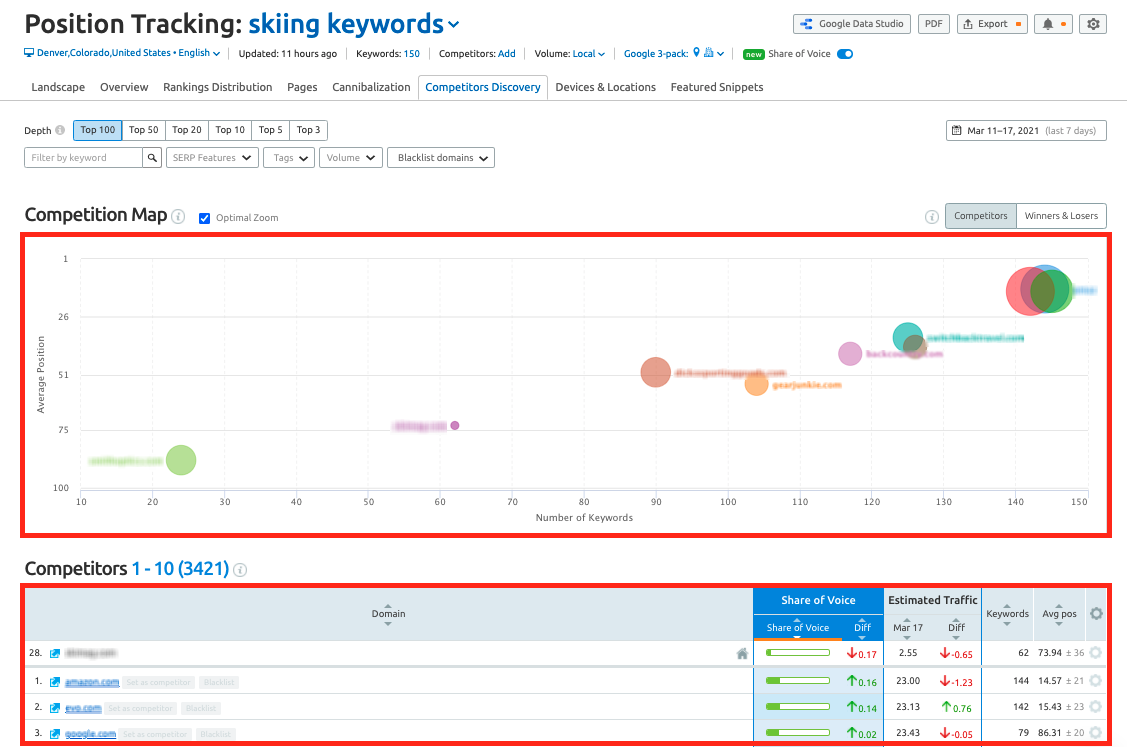The width and height of the screenshot is (1127, 747).
Task: Click the settings gear icon at top right
Action: [x=1094, y=24]
